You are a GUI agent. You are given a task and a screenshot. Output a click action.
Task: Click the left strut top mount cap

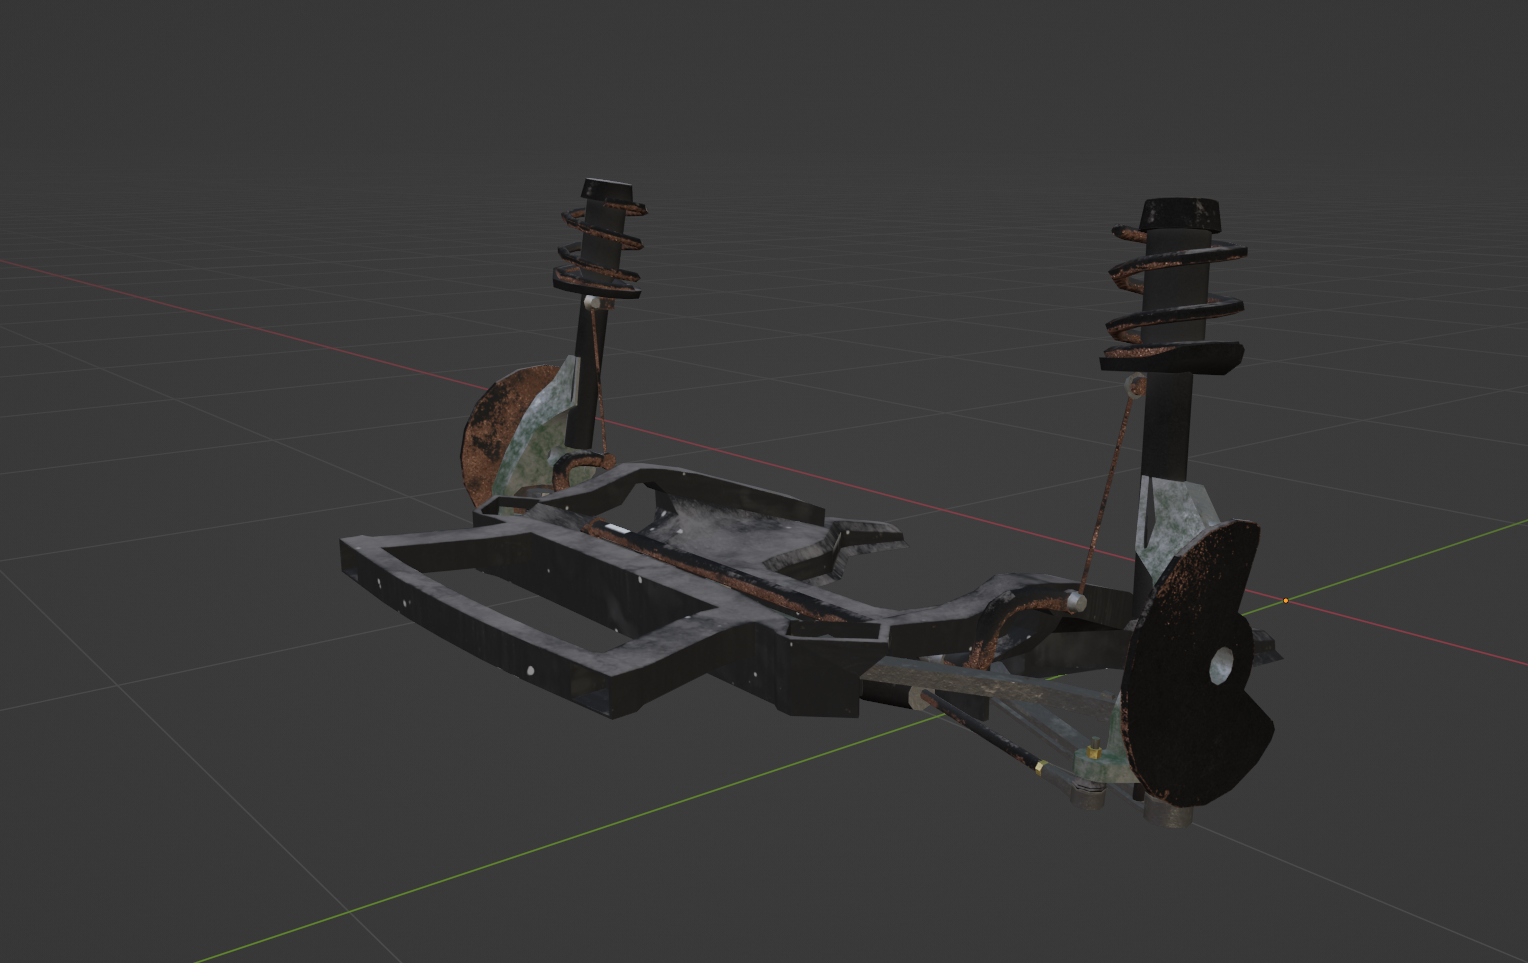coord(607,190)
